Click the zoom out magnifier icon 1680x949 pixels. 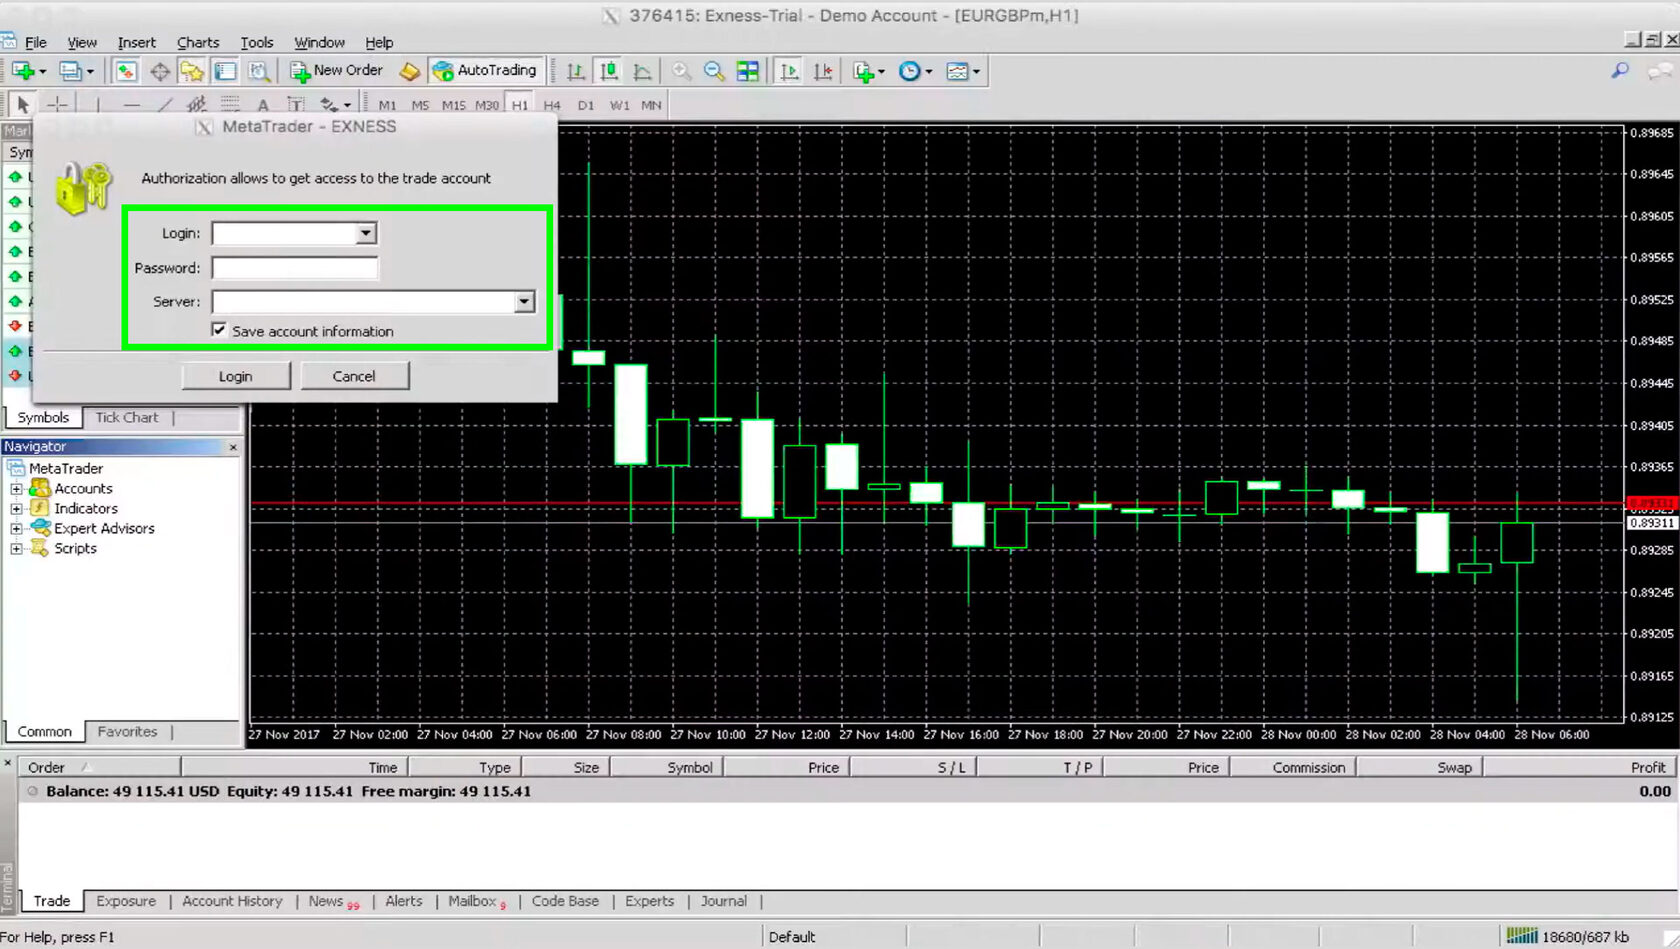click(x=714, y=71)
